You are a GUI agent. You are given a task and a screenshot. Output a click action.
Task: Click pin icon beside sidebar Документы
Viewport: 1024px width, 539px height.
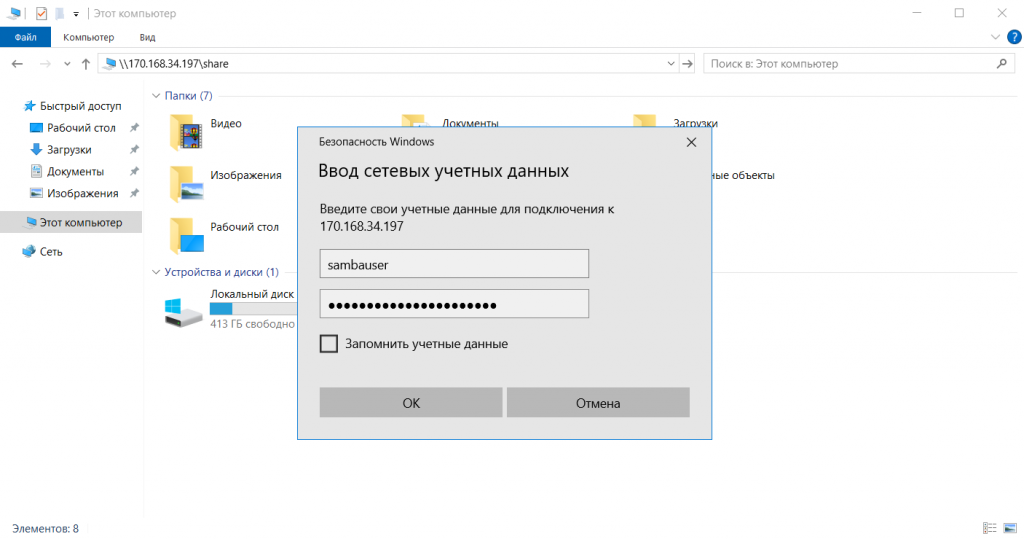pos(134,171)
